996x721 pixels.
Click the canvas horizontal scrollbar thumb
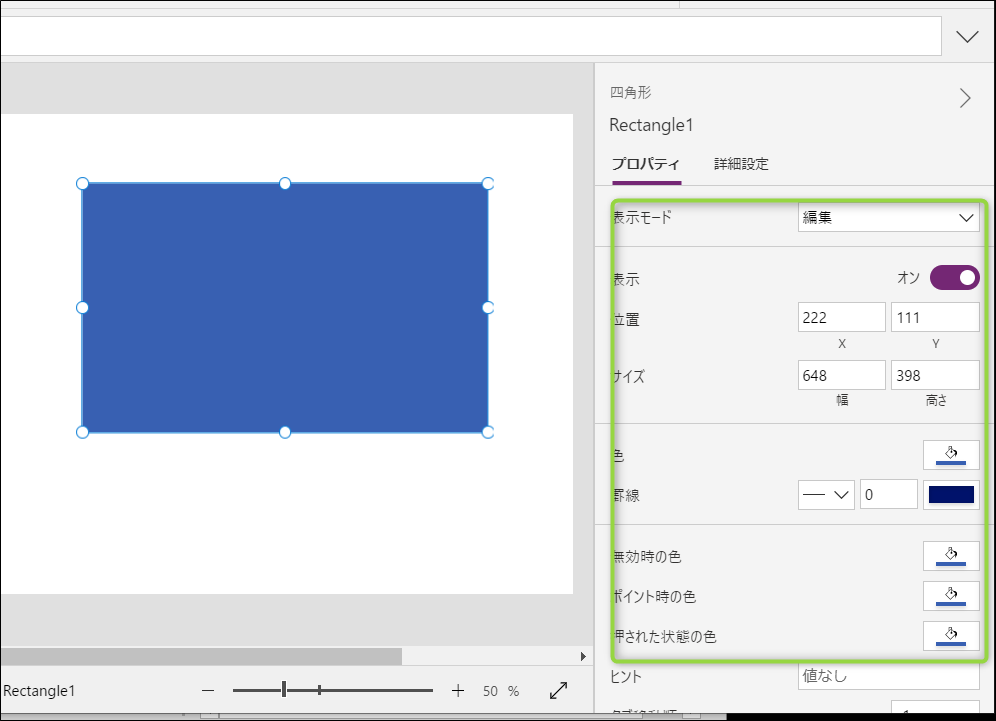(x=201, y=656)
